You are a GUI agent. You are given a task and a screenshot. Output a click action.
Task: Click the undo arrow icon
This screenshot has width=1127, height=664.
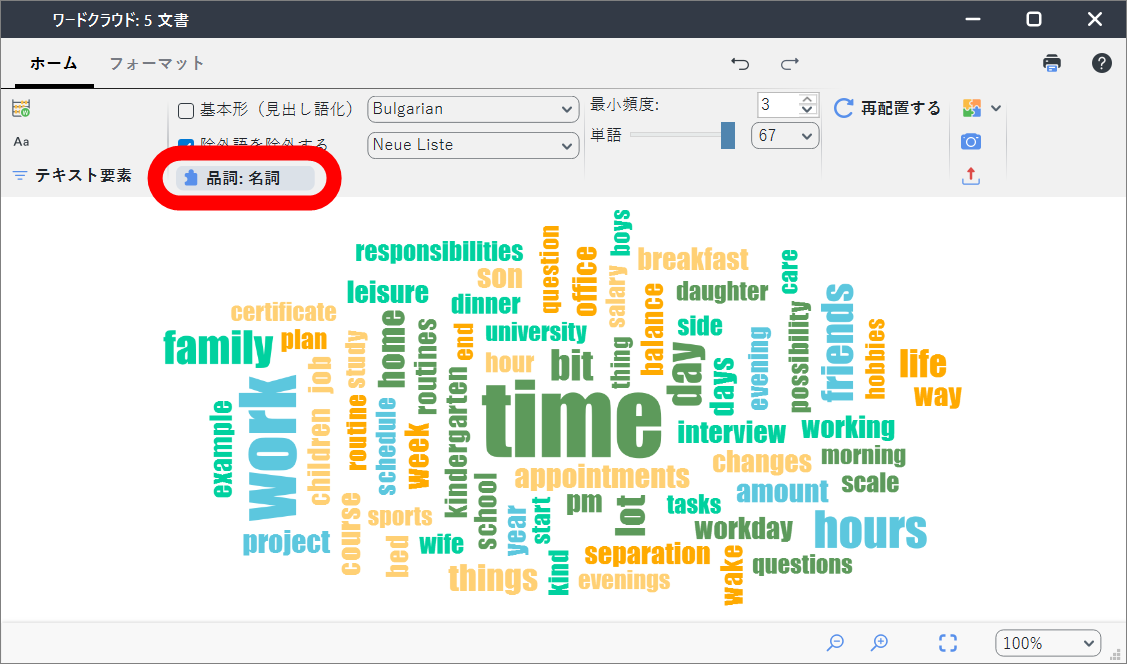(740, 64)
